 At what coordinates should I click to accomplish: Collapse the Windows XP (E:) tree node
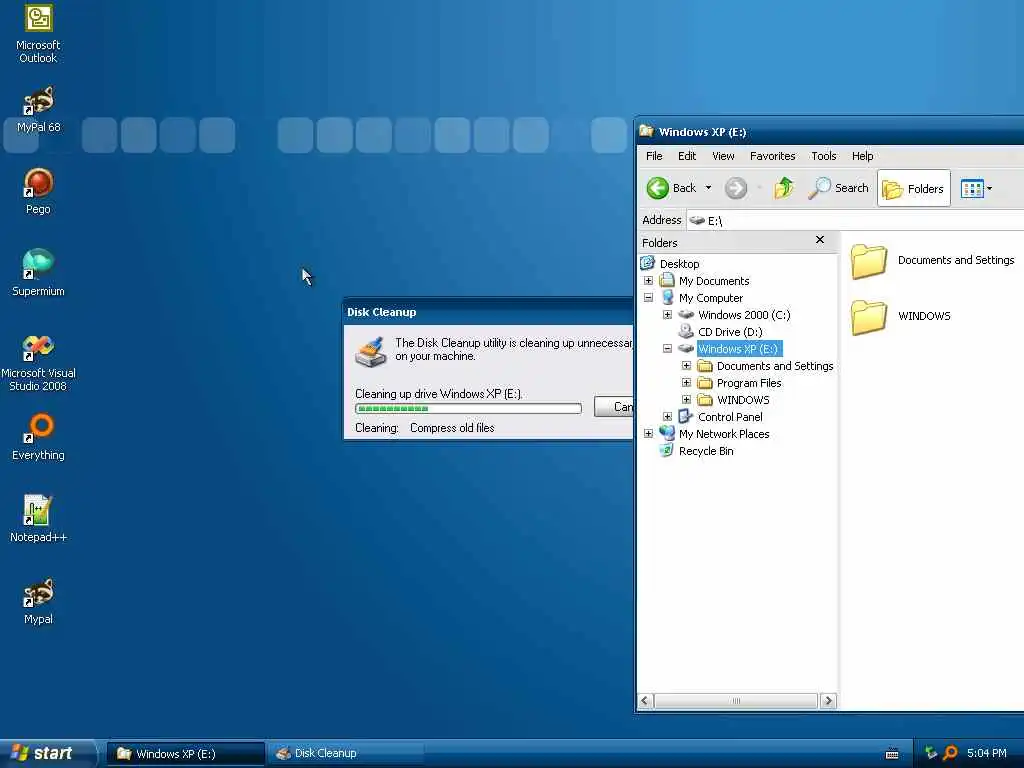click(x=667, y=349)
